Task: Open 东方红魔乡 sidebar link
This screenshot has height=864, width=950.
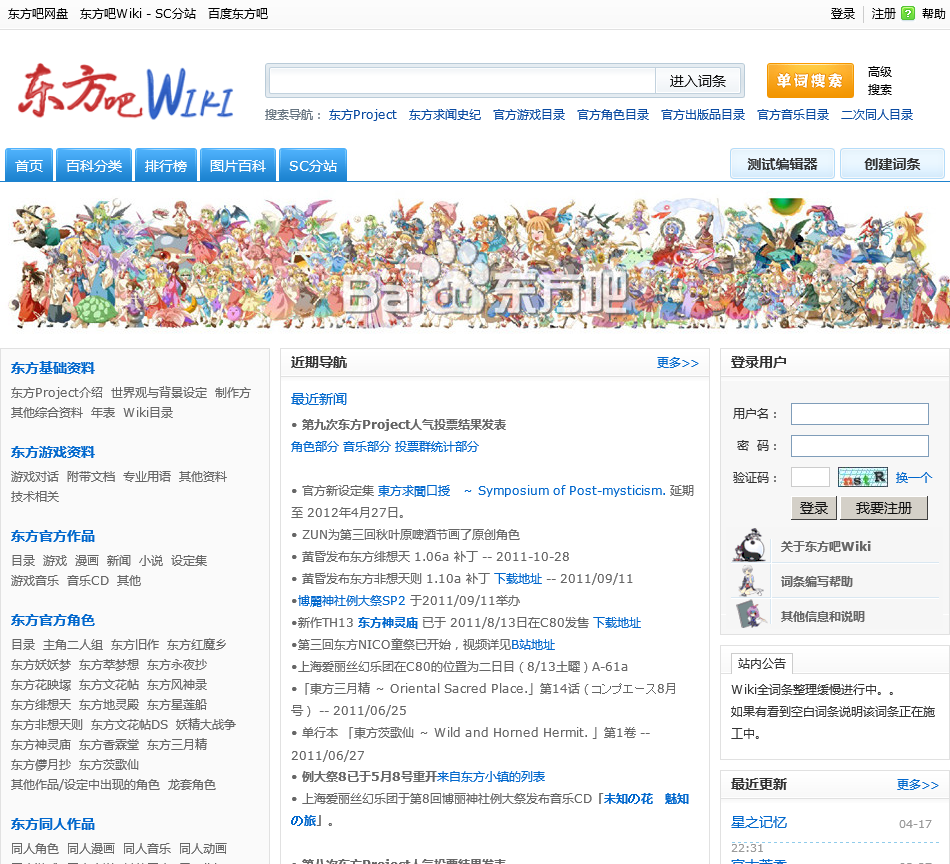Action: pyautogui.click(x=196, y=645)
